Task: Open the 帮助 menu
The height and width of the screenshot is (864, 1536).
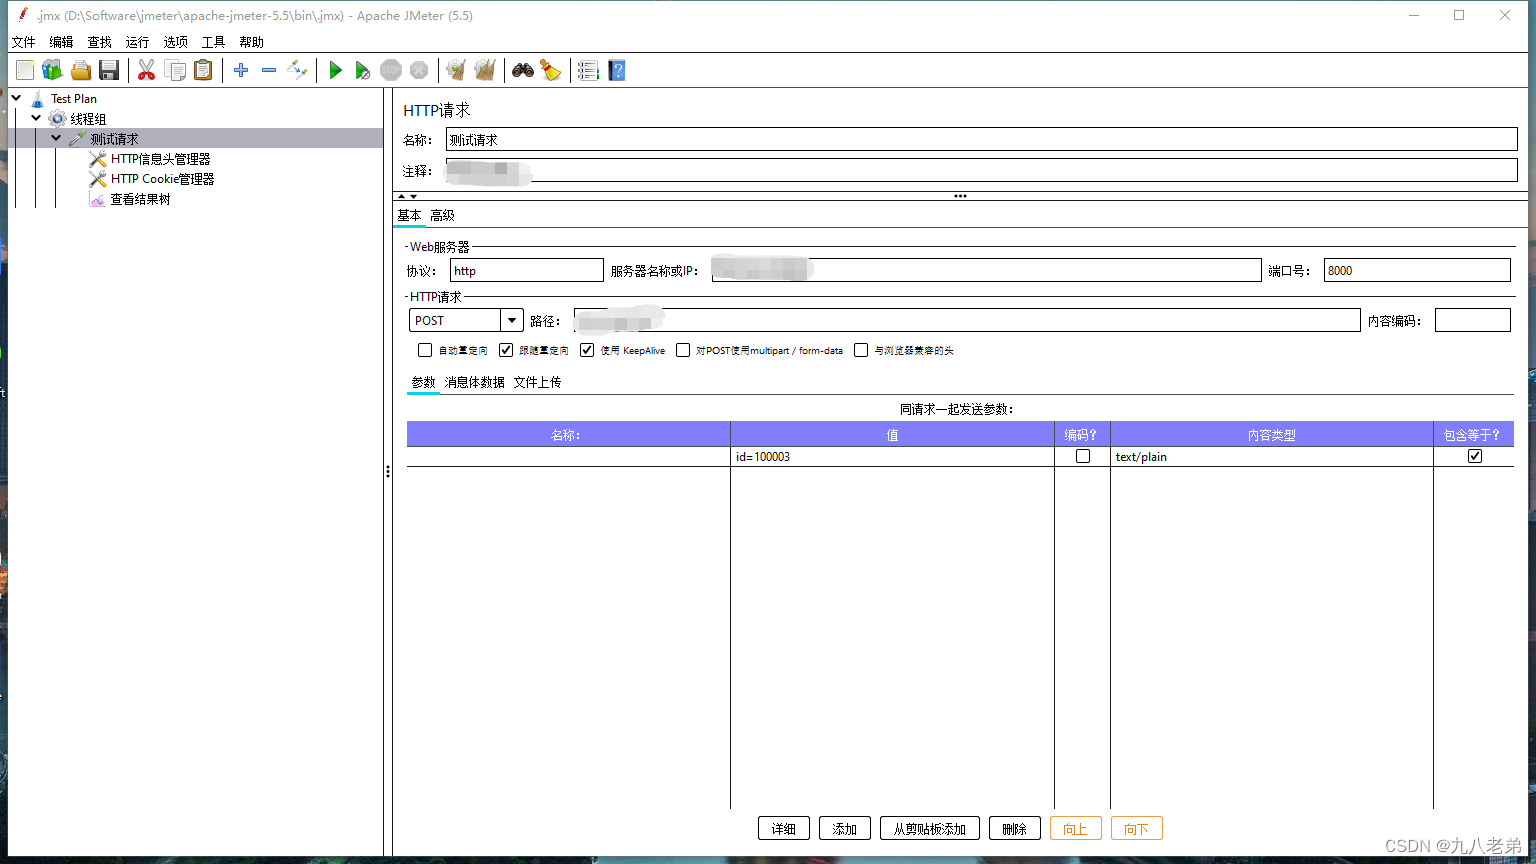Action: pos(251,42)
